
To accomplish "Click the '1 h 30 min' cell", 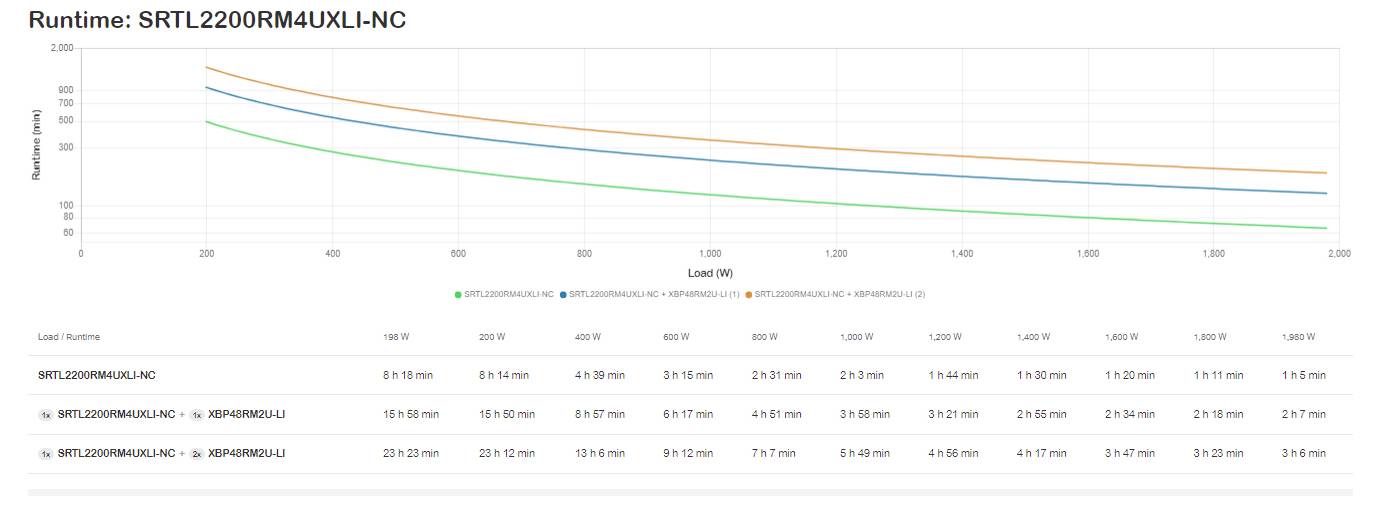I will pyautogui.click(x=1042, y=375).
